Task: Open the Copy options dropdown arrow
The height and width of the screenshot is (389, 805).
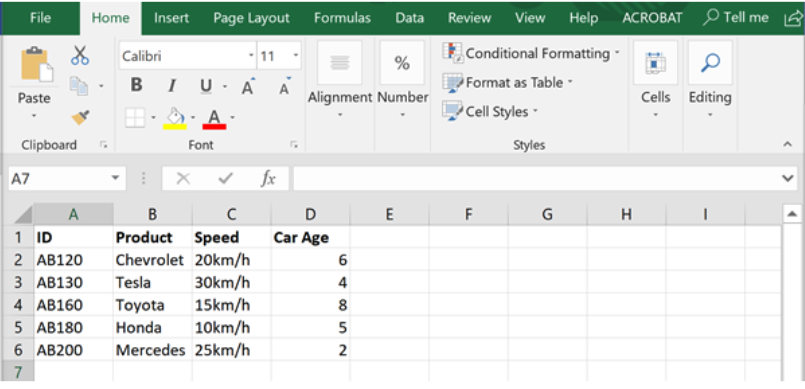Action: pyautogui.click(x=101, y=86)
